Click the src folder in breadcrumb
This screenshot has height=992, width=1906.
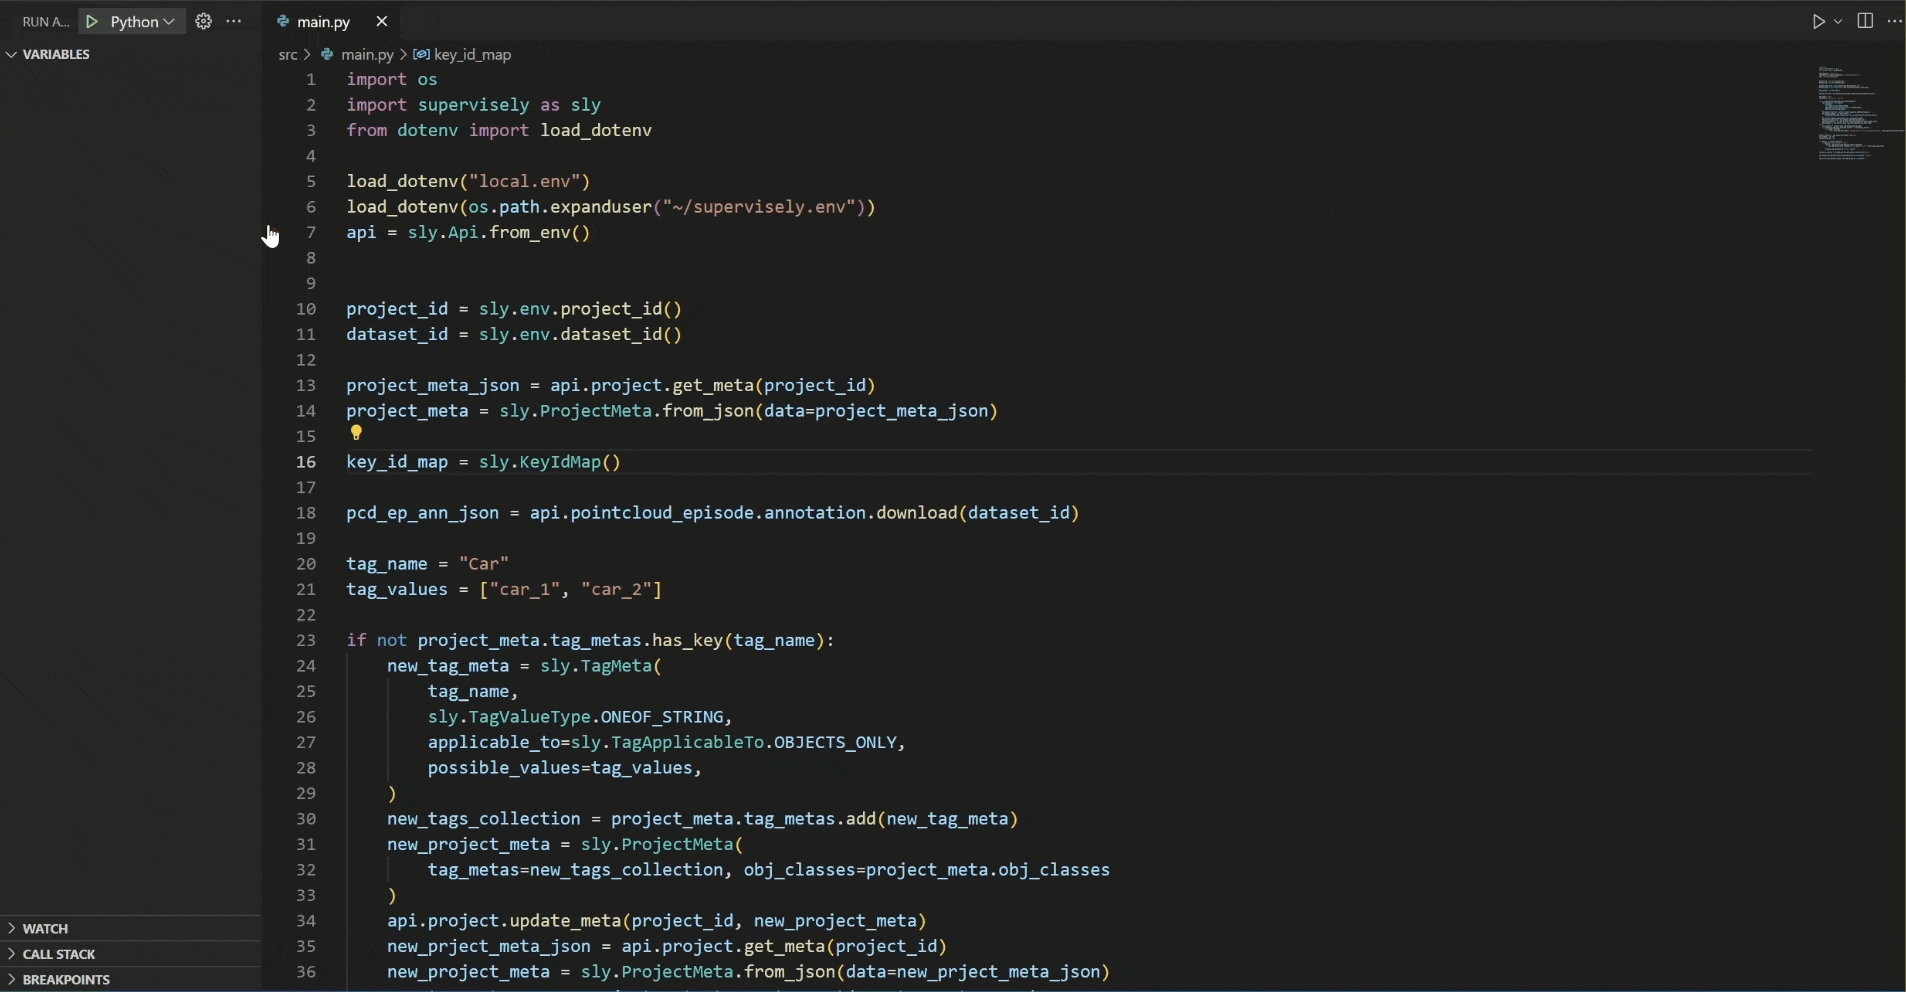288,55
